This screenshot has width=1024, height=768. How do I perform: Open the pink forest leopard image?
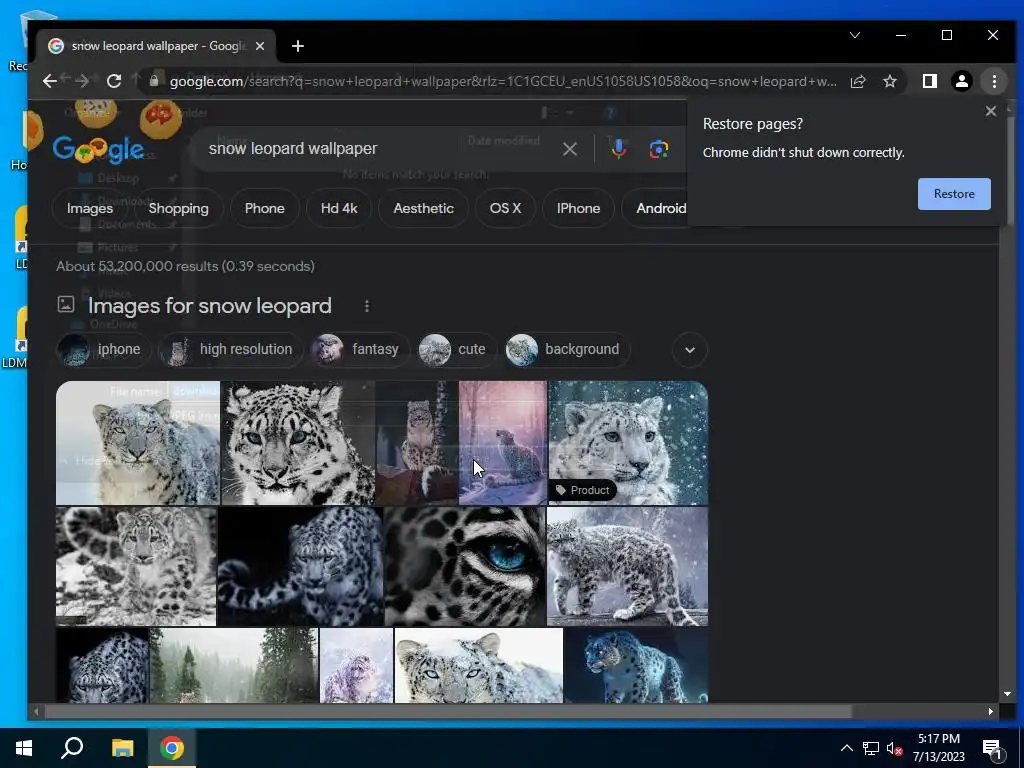503,443
